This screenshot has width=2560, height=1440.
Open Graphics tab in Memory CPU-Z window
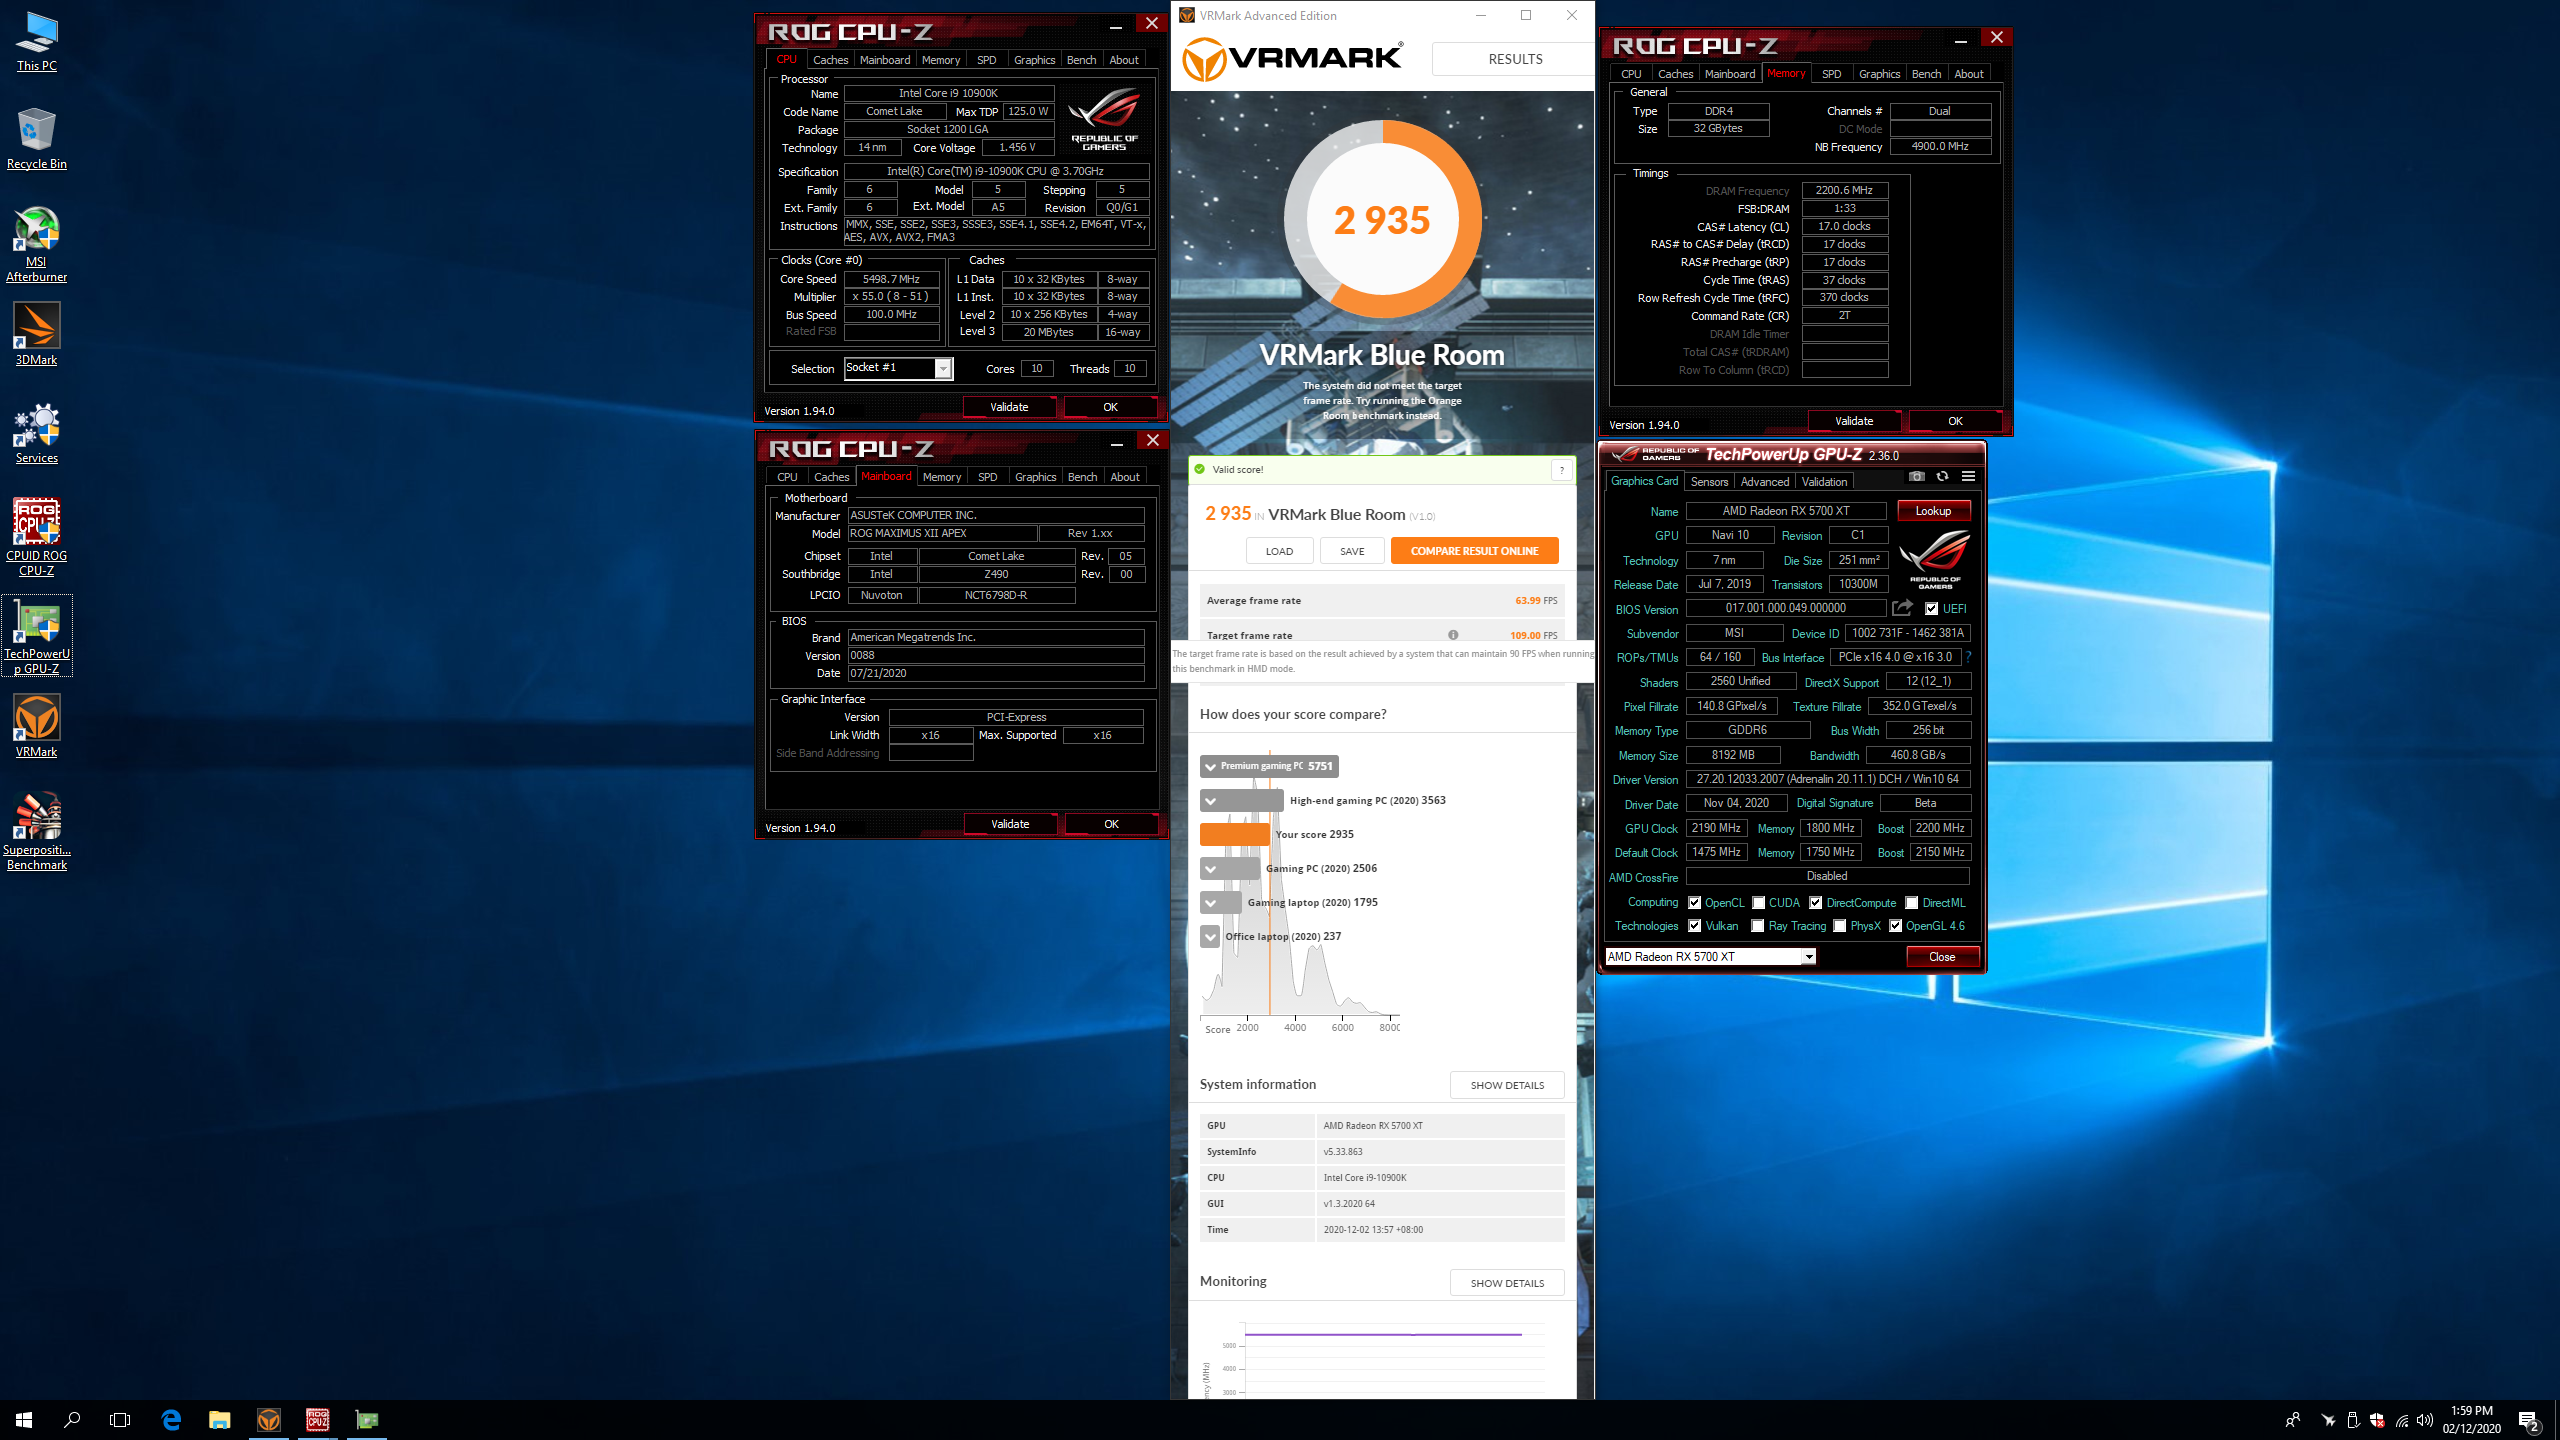pos(1879,74)
